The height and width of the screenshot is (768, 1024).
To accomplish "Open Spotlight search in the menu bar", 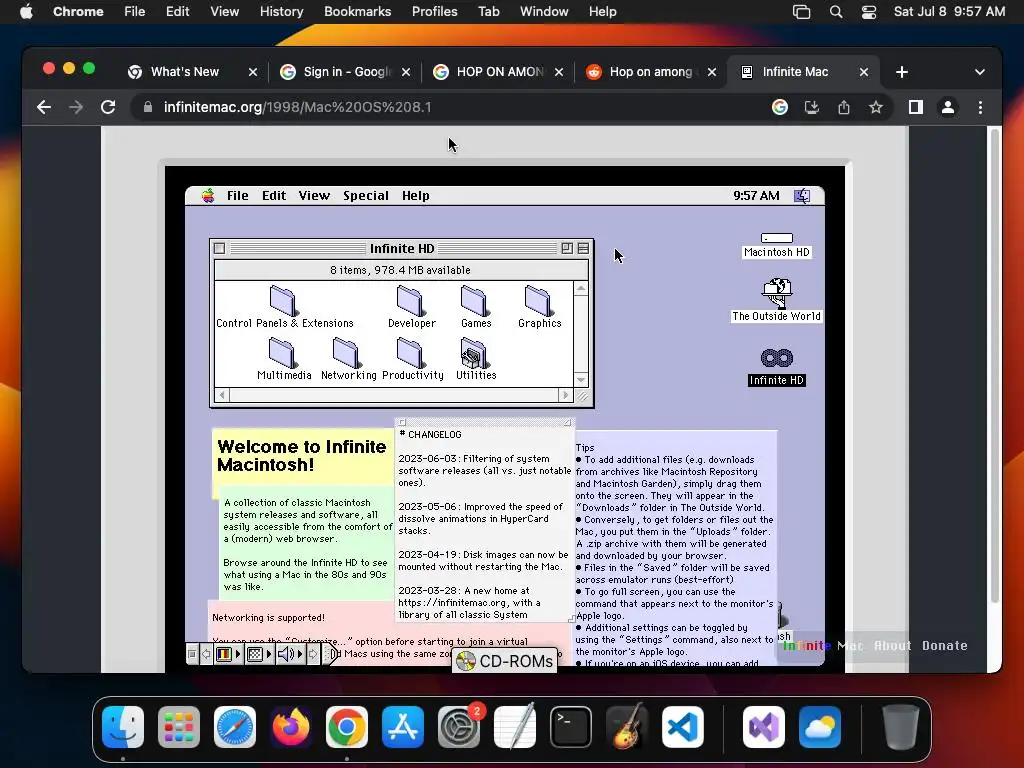I will [x=835, y=12].
